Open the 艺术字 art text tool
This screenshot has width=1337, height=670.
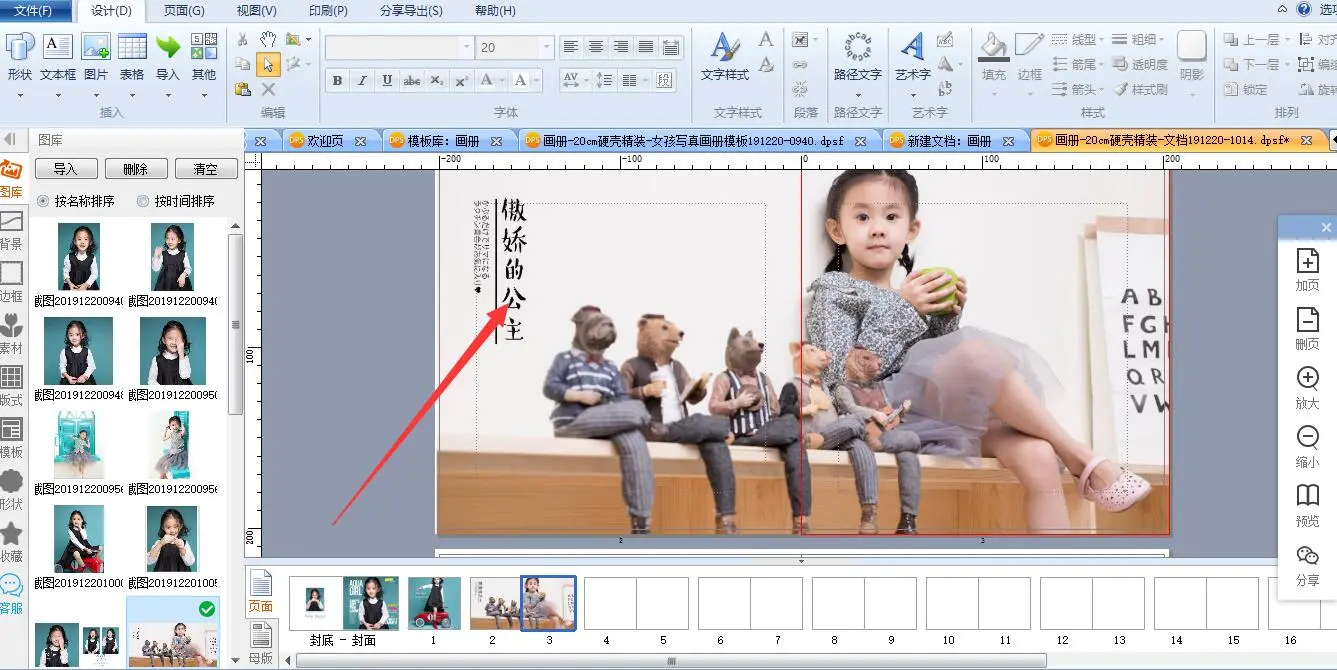click(x=912, y=56)
